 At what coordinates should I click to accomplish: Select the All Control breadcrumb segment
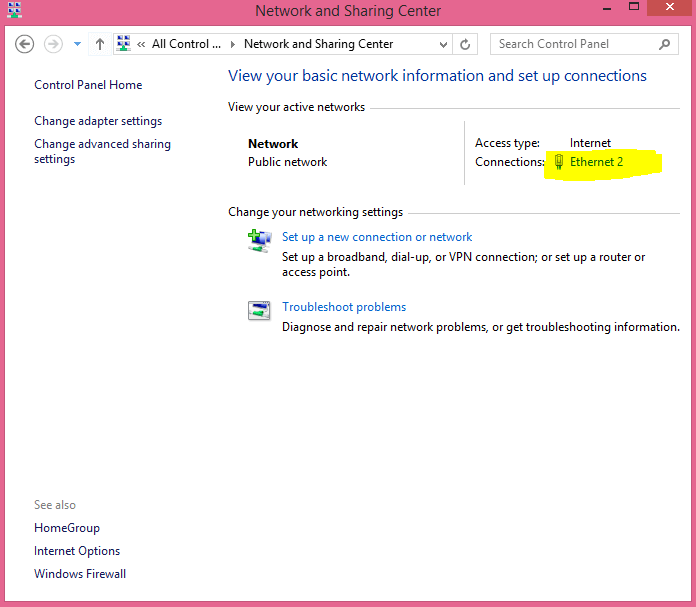tap(186, 44)
